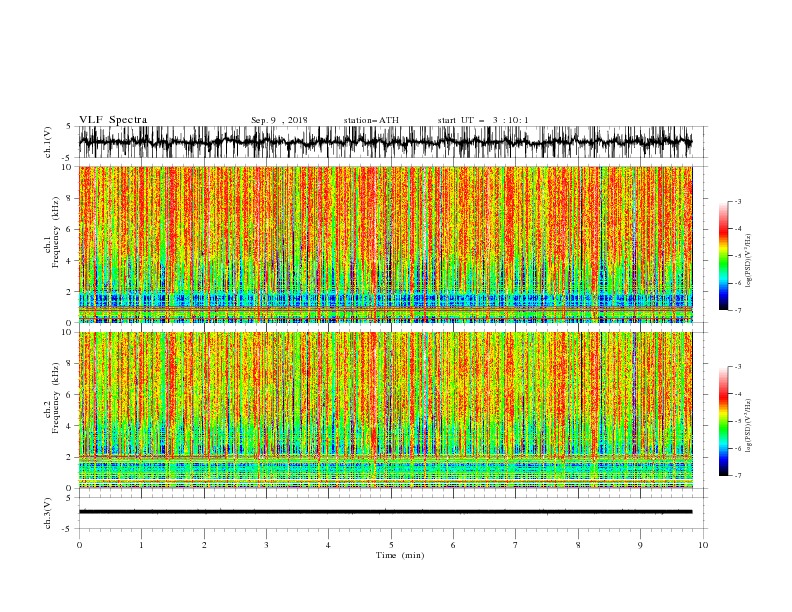The width and height of the screenshot is (792, 612).
Task: Click inside the ch.1 spectrogram panel
Action: click(x=385, y=244)
